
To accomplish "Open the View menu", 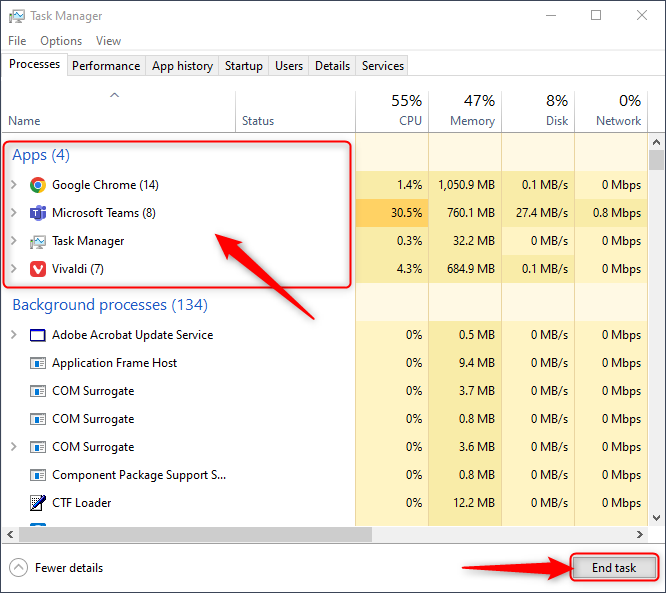I will coord(108,41).
